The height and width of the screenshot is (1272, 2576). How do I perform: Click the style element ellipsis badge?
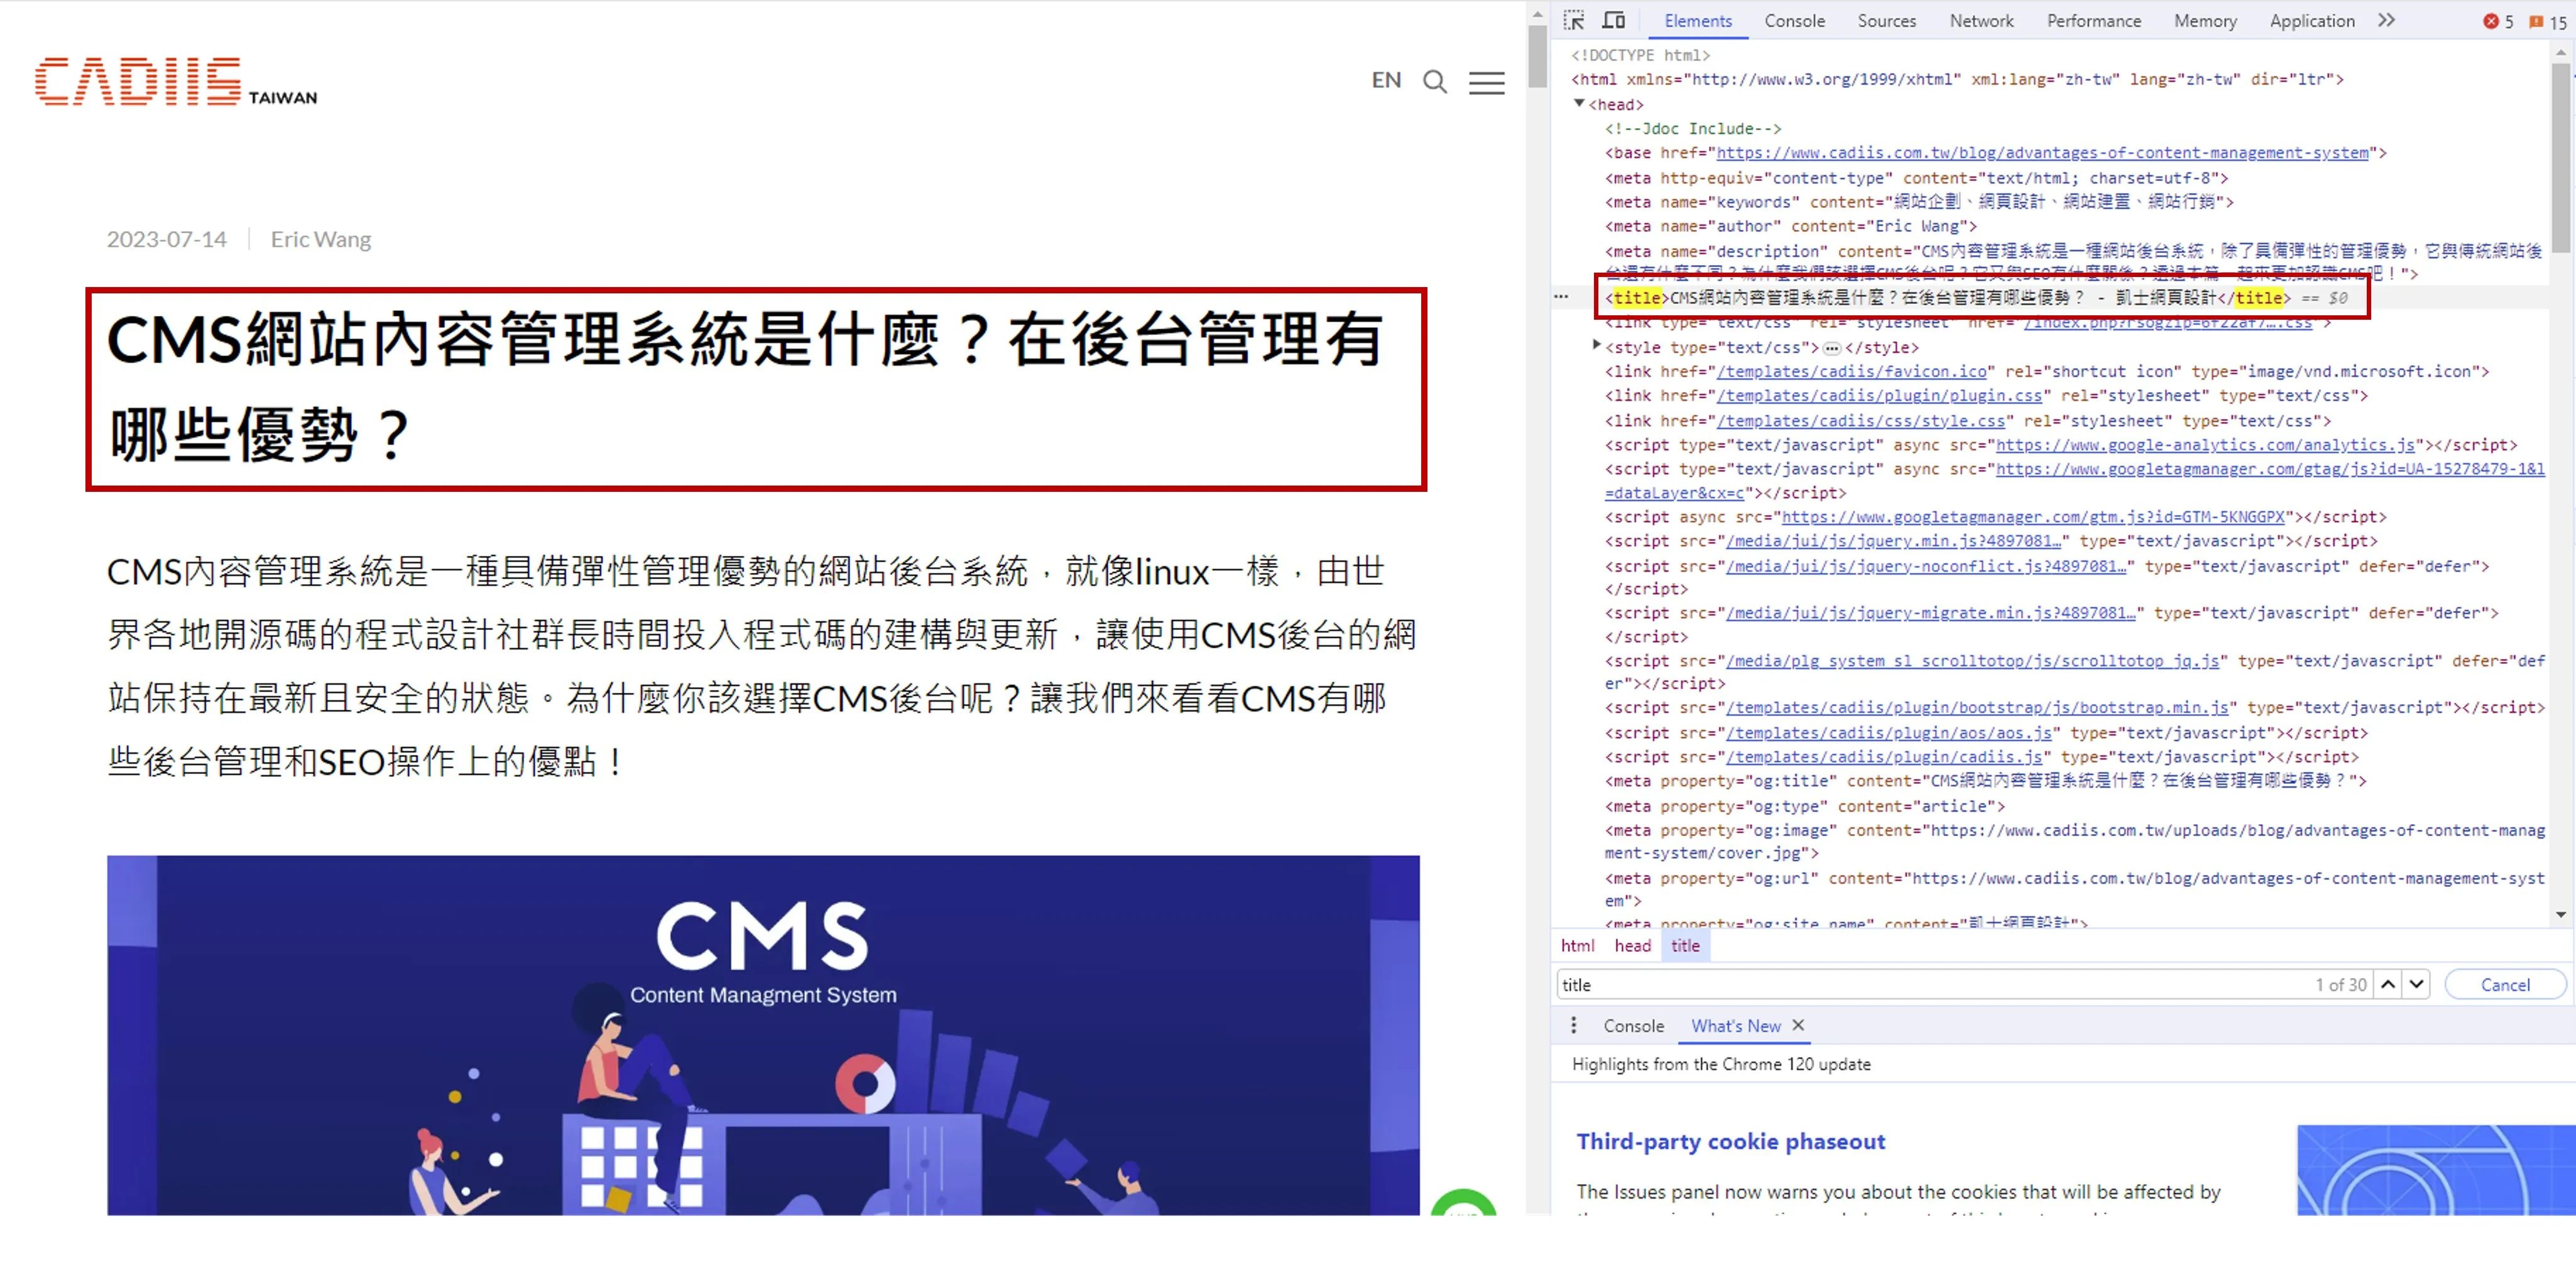point(1831,348)
